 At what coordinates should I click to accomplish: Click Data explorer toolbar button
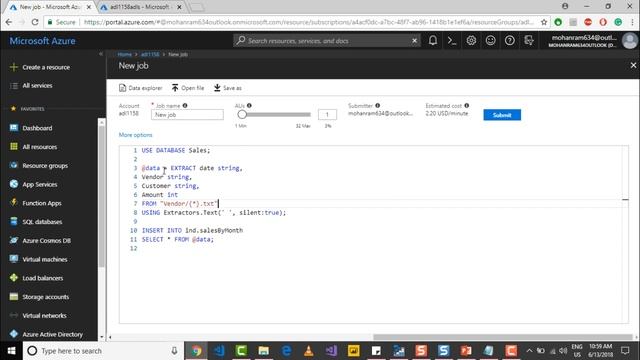tap(140, 88)
